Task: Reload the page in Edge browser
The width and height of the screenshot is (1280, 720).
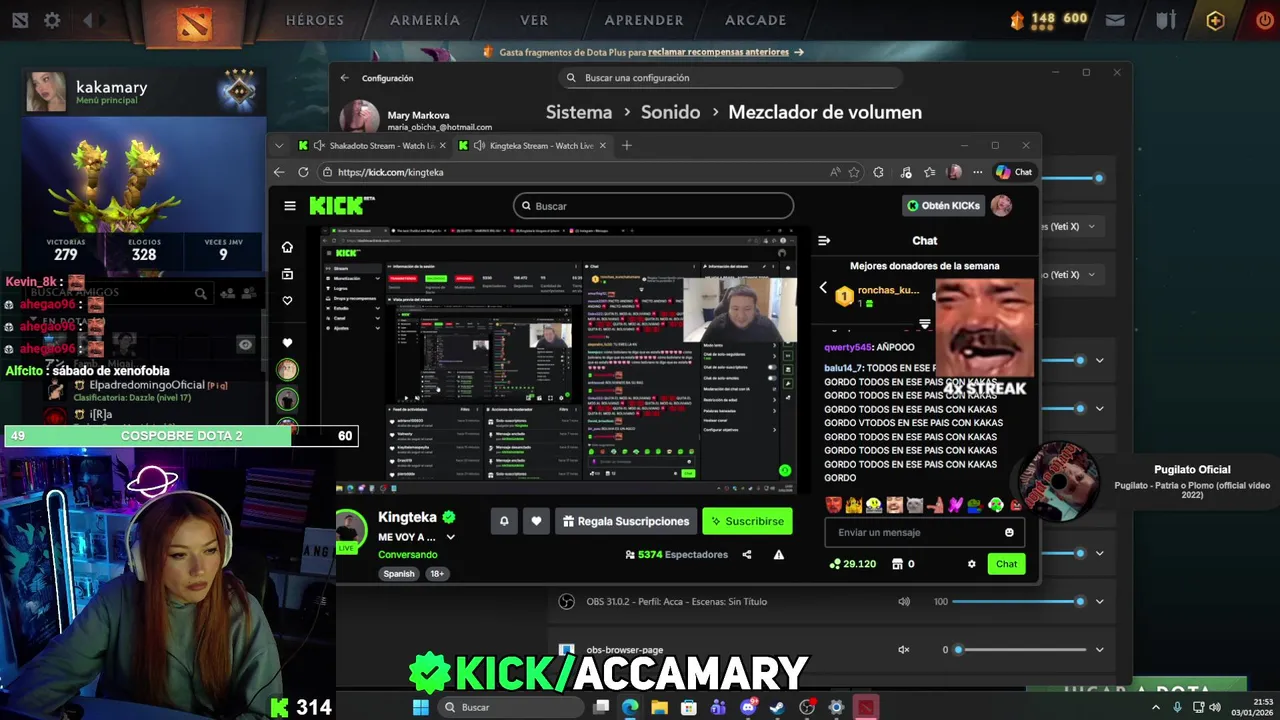Action: pyautogui.click(x=303, y=172)
